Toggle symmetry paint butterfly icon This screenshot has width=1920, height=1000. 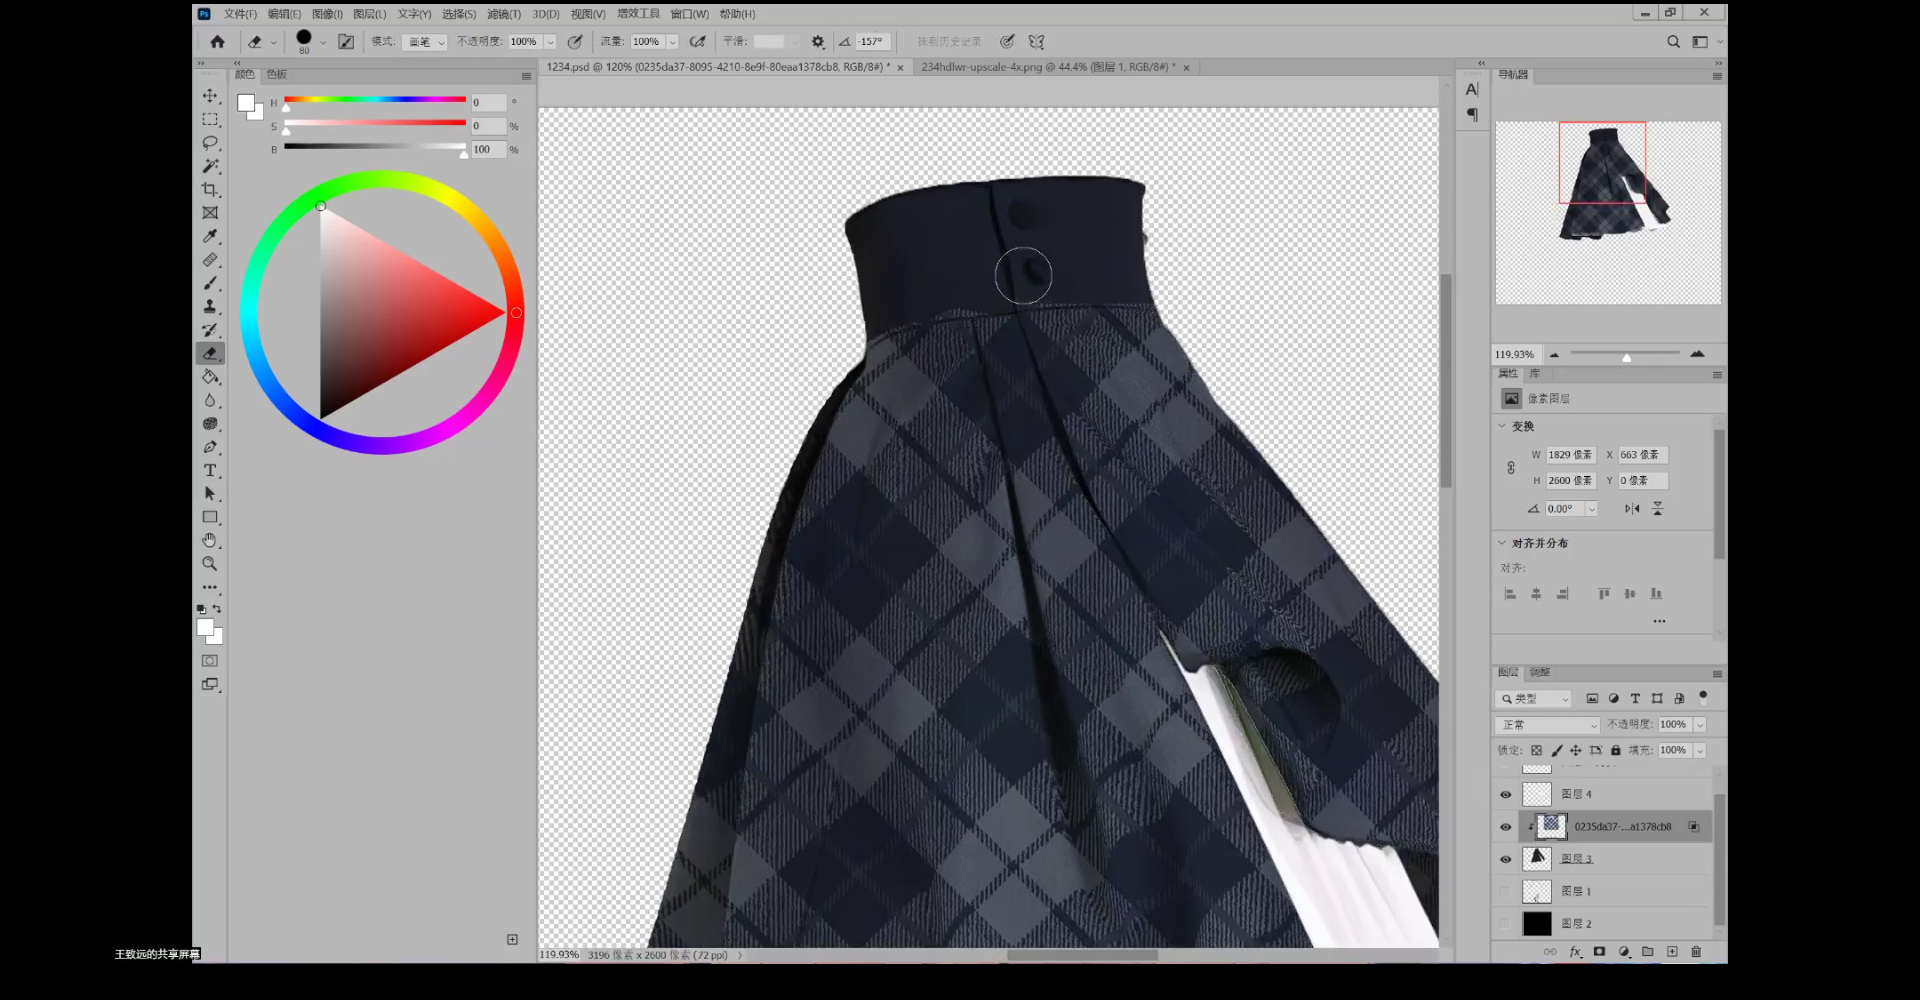pos(1036,42)
